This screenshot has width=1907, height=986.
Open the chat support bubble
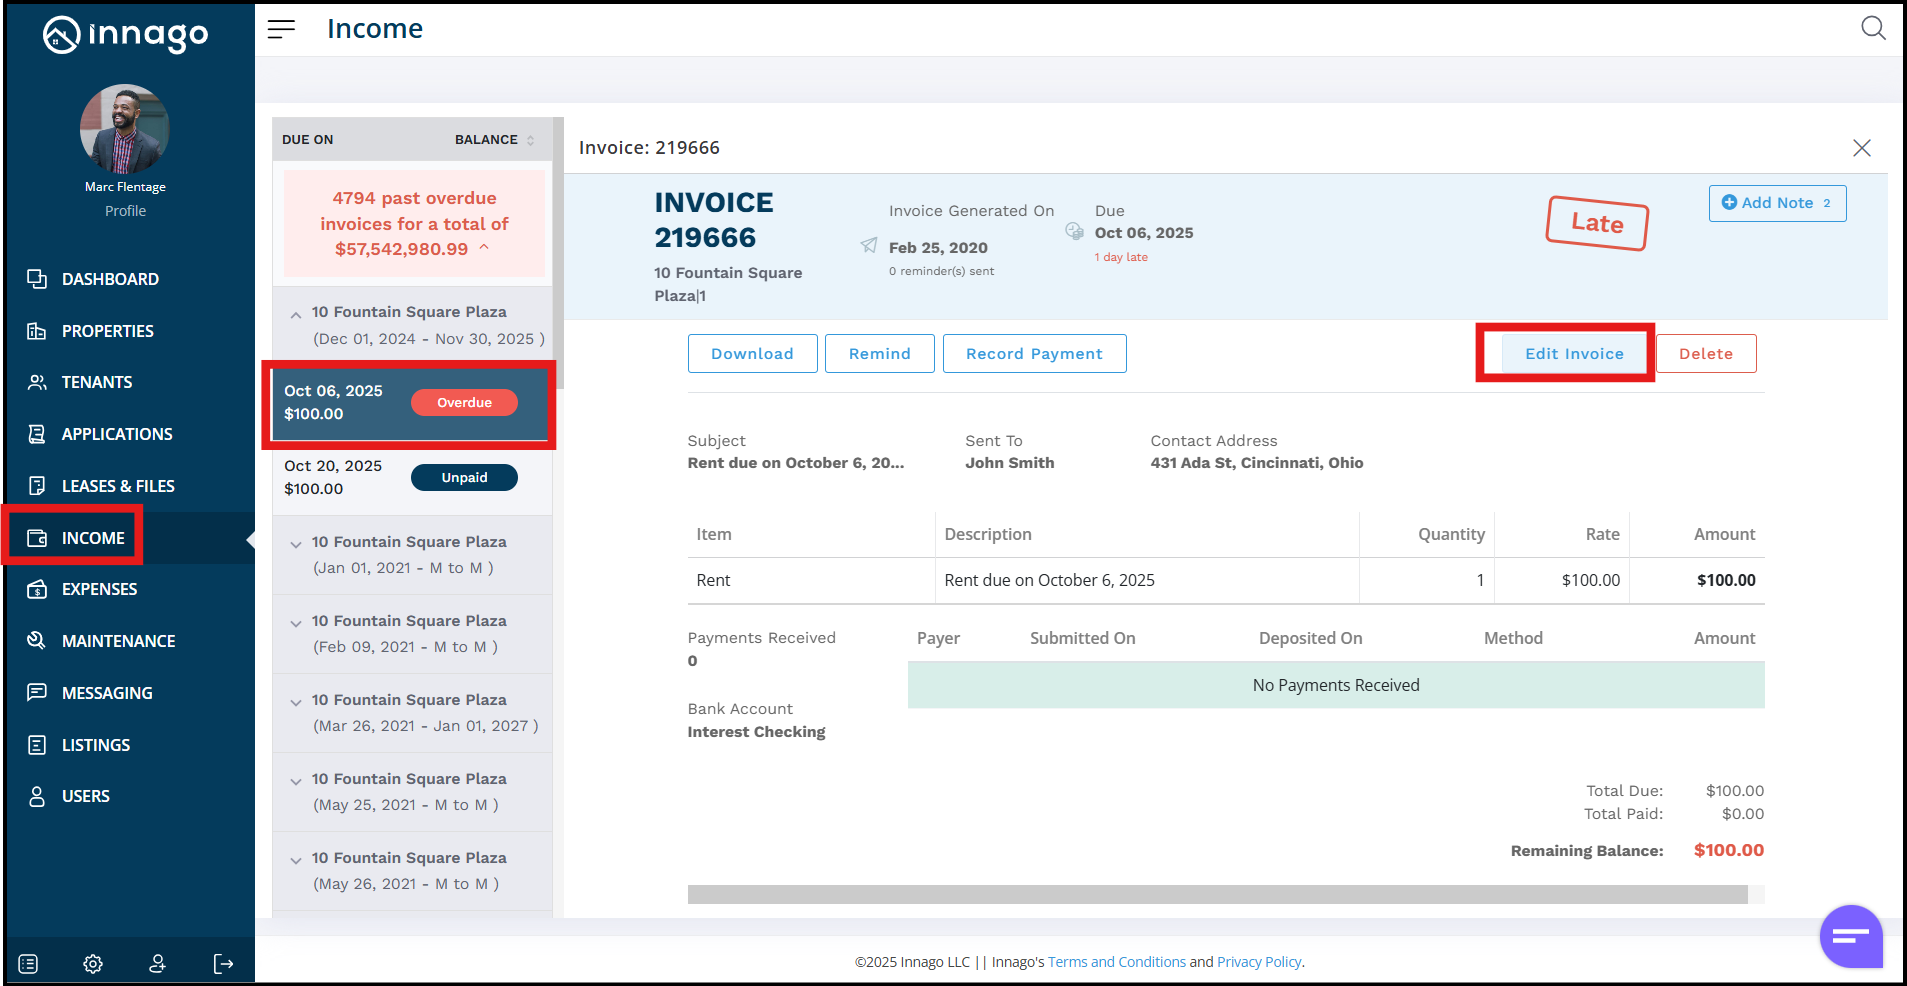click(x=1850, y=936)
